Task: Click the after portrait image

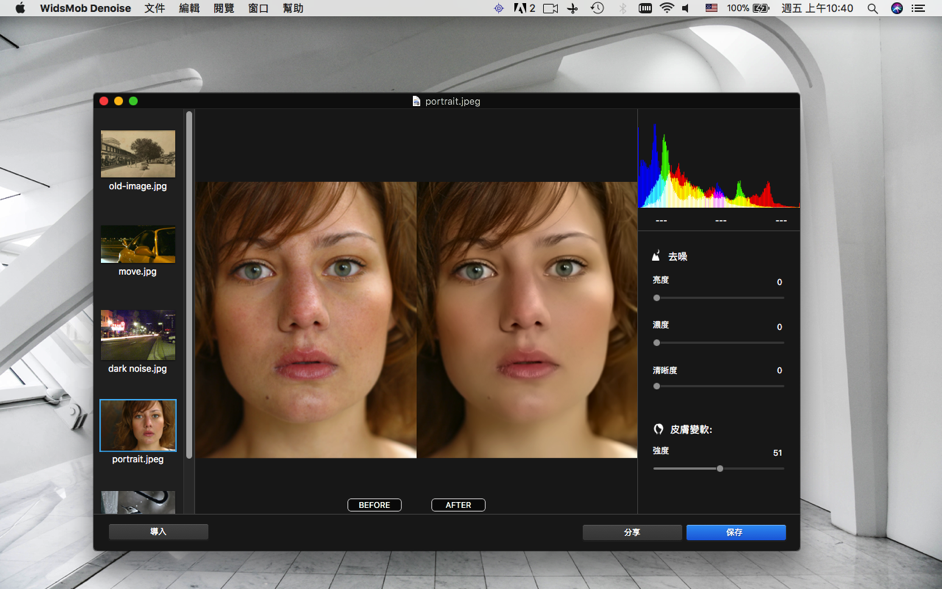Action: [527, 320]
